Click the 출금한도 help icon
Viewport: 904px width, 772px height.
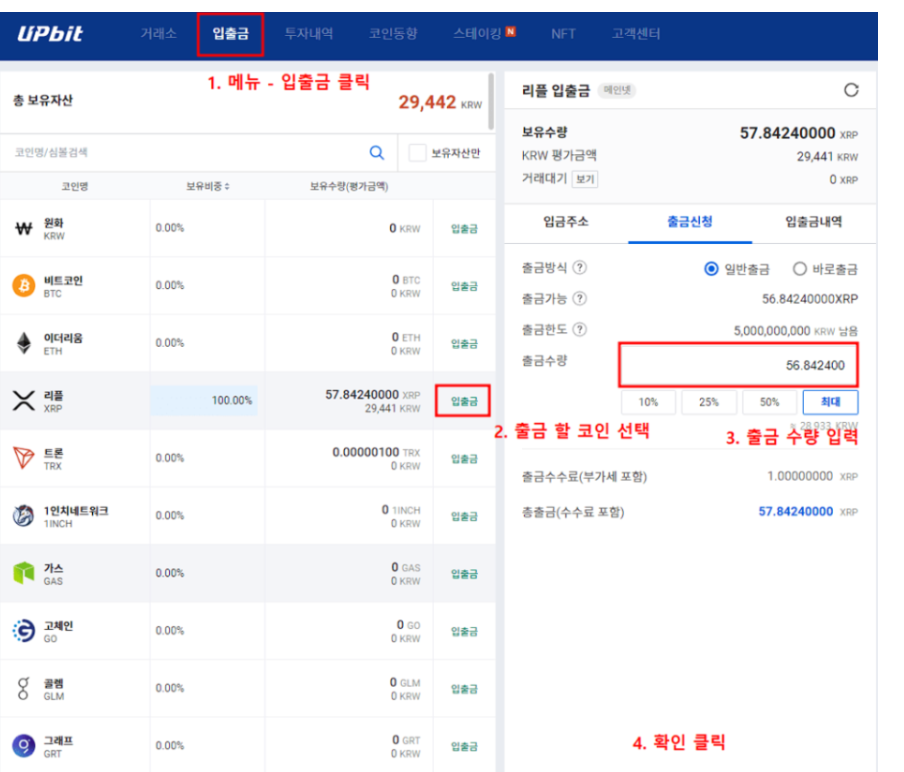[580, 329]
